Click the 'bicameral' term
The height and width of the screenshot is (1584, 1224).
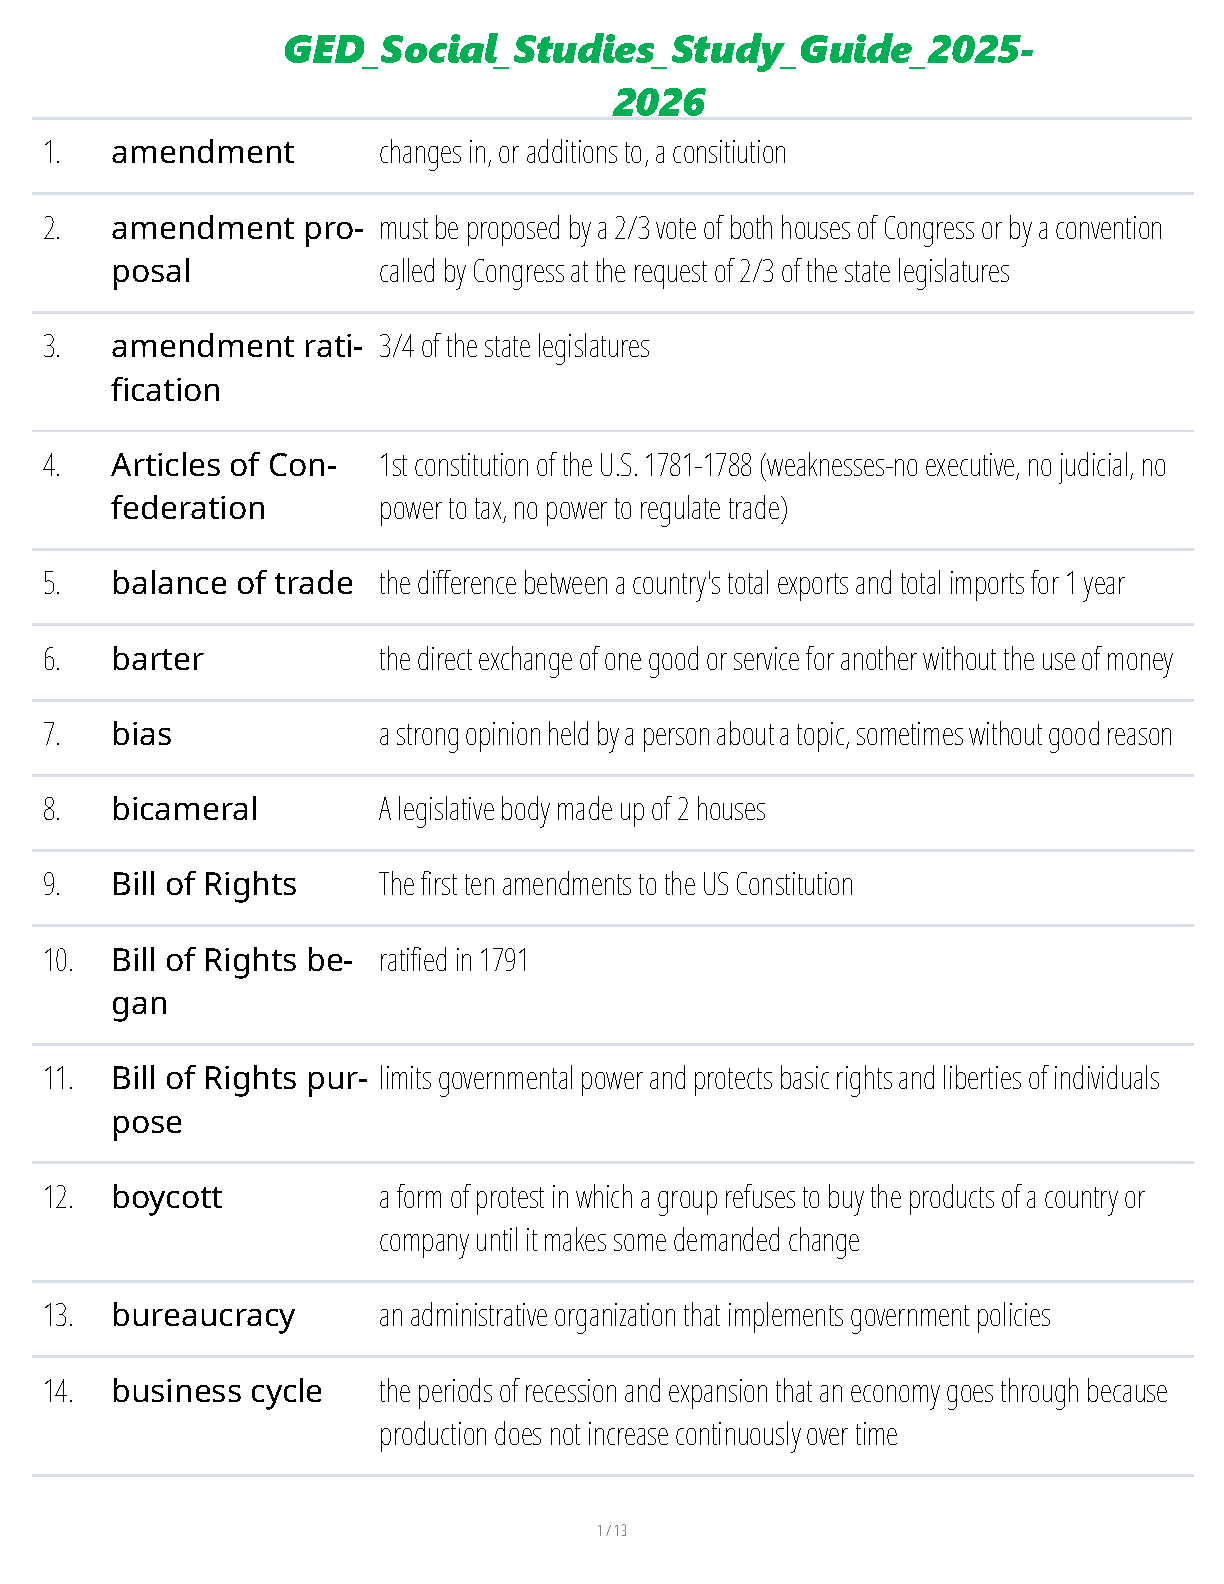(185, 809)
